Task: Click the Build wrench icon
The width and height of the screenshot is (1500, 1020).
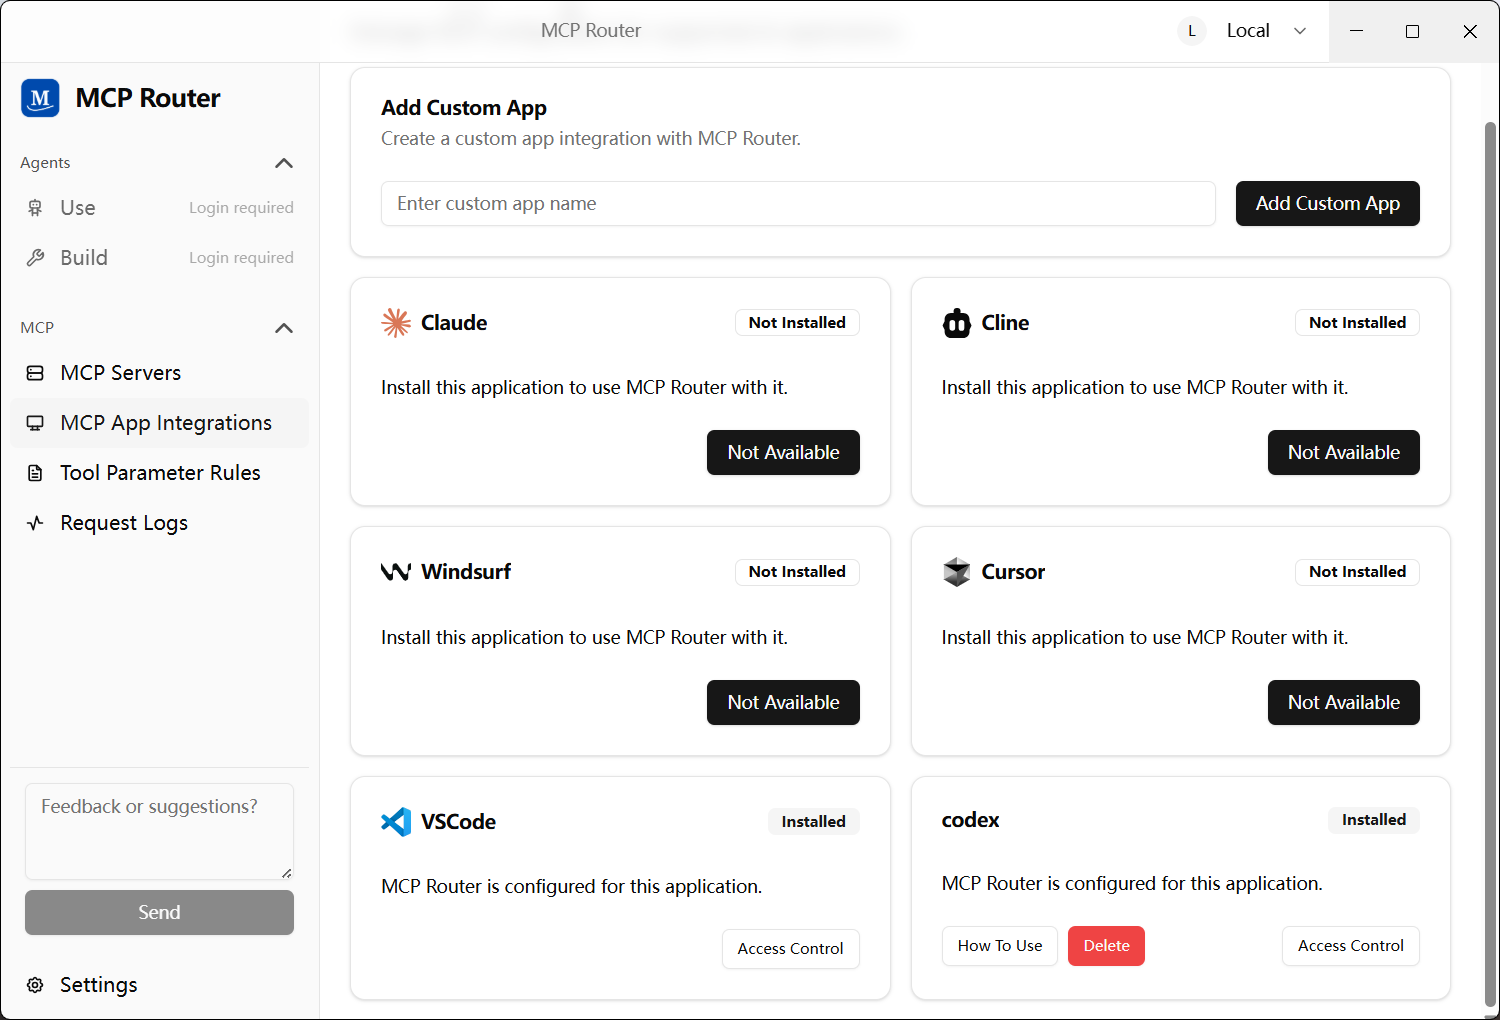Action: click(x=35, y=258)
